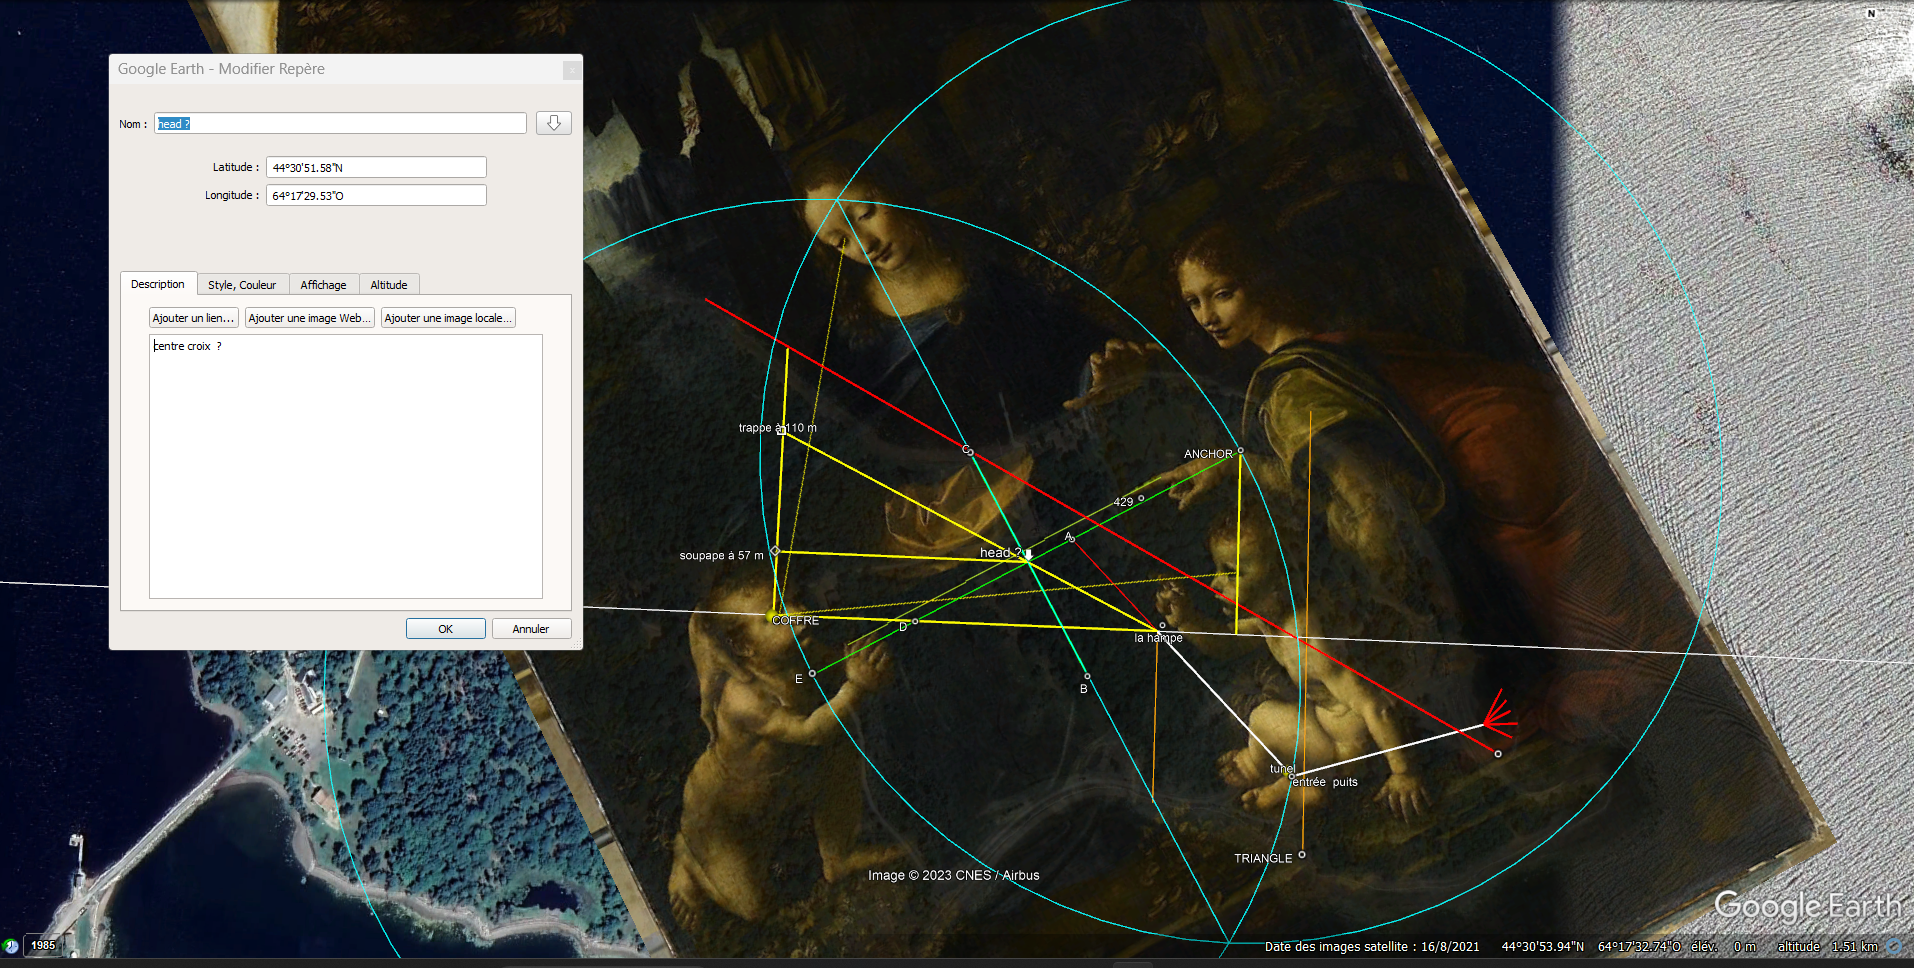
Task: Open the Style, Couleur tab
Action: click(242, 285)
